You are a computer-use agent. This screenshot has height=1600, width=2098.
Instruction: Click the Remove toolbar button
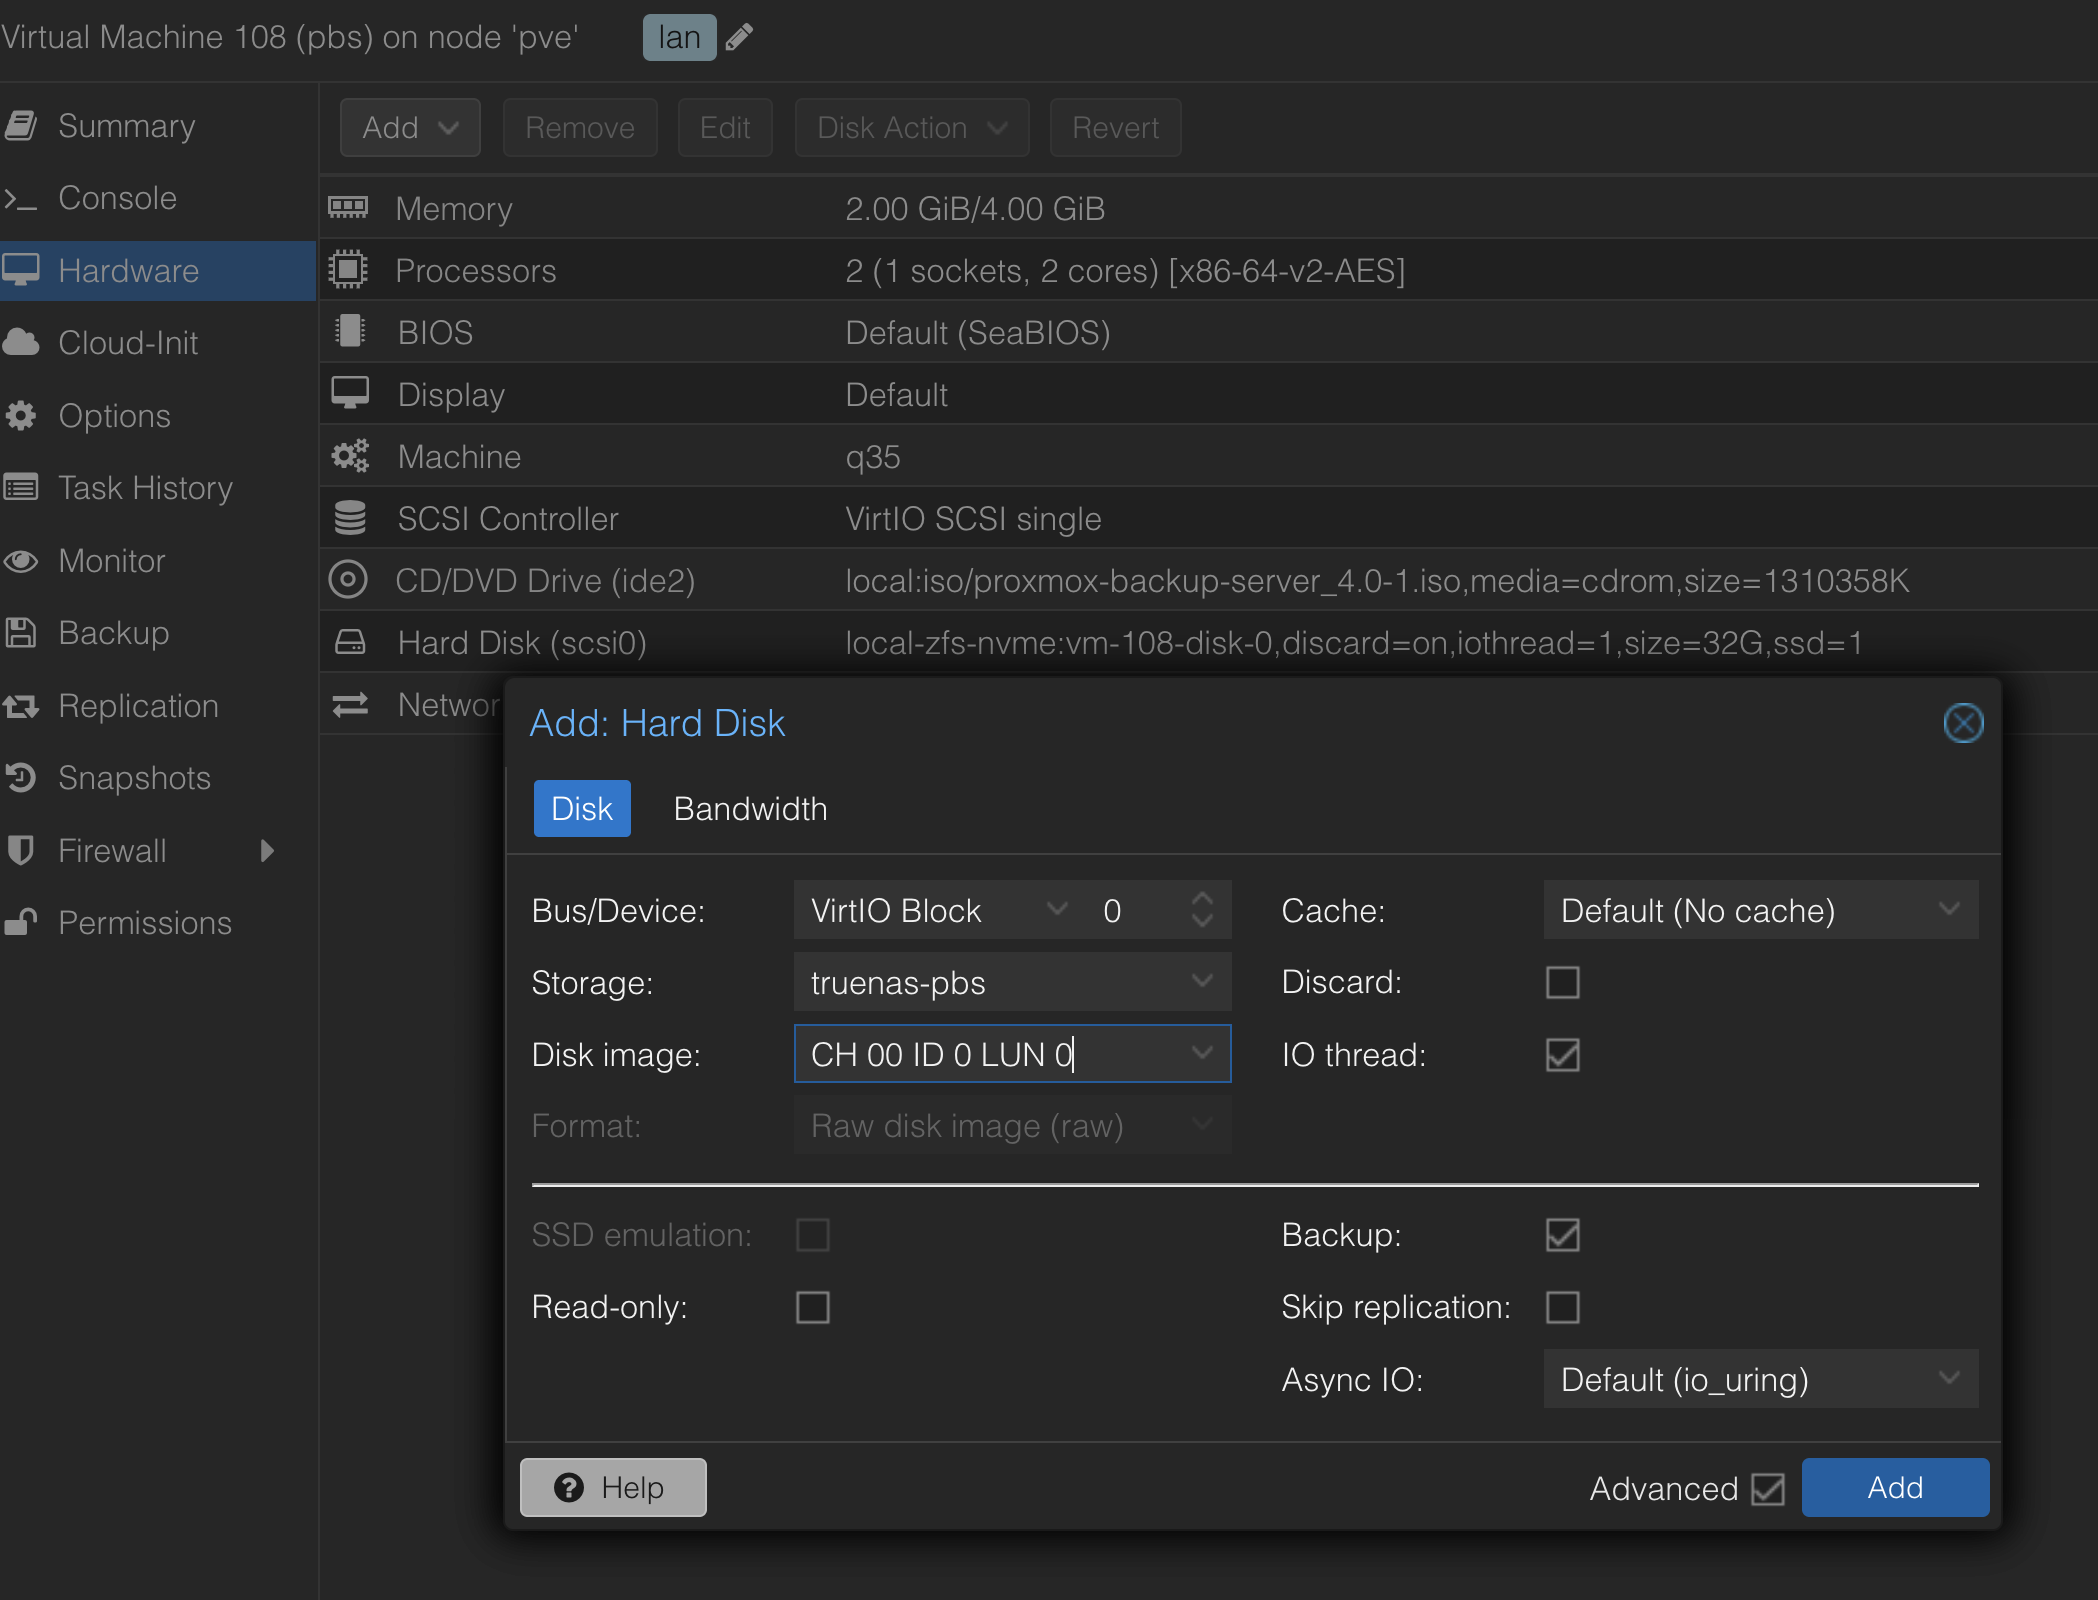pyautogui.click(x=580, y=128)
